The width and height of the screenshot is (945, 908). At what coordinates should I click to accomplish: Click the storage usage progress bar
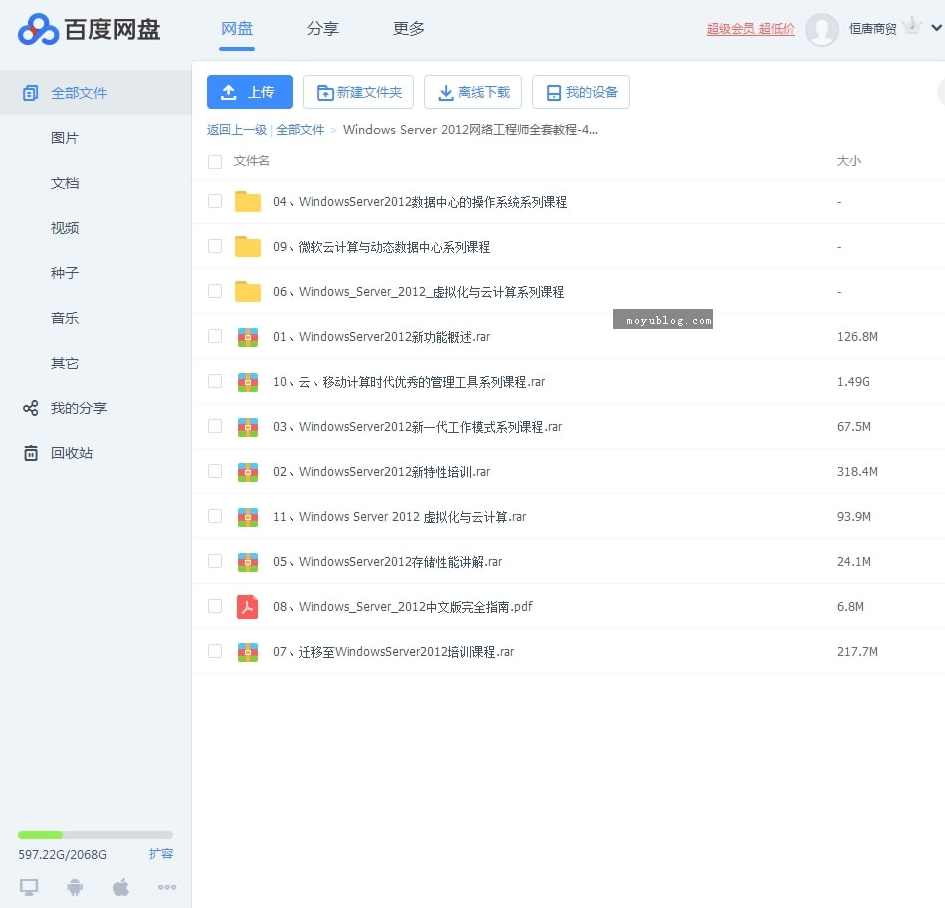(95, 834)
